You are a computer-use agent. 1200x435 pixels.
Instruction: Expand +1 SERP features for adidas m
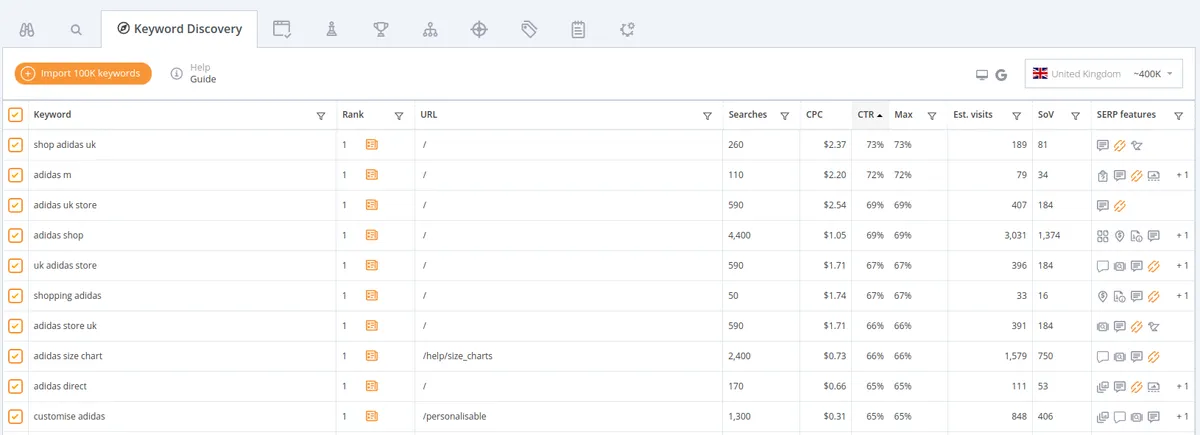pos(1182,175)
